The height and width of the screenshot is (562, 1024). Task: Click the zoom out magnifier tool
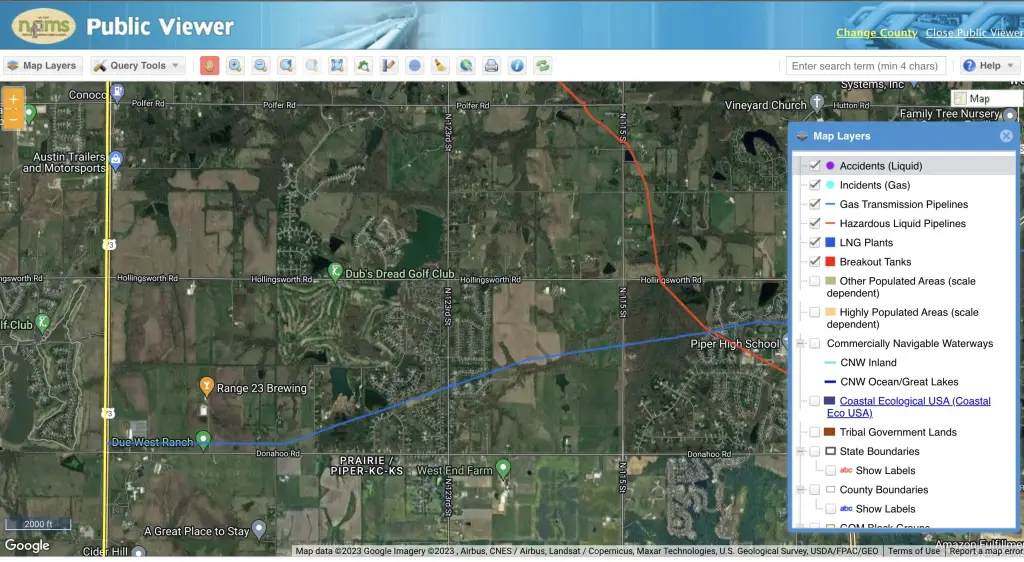pyautogui.click(x=261, y=66)
